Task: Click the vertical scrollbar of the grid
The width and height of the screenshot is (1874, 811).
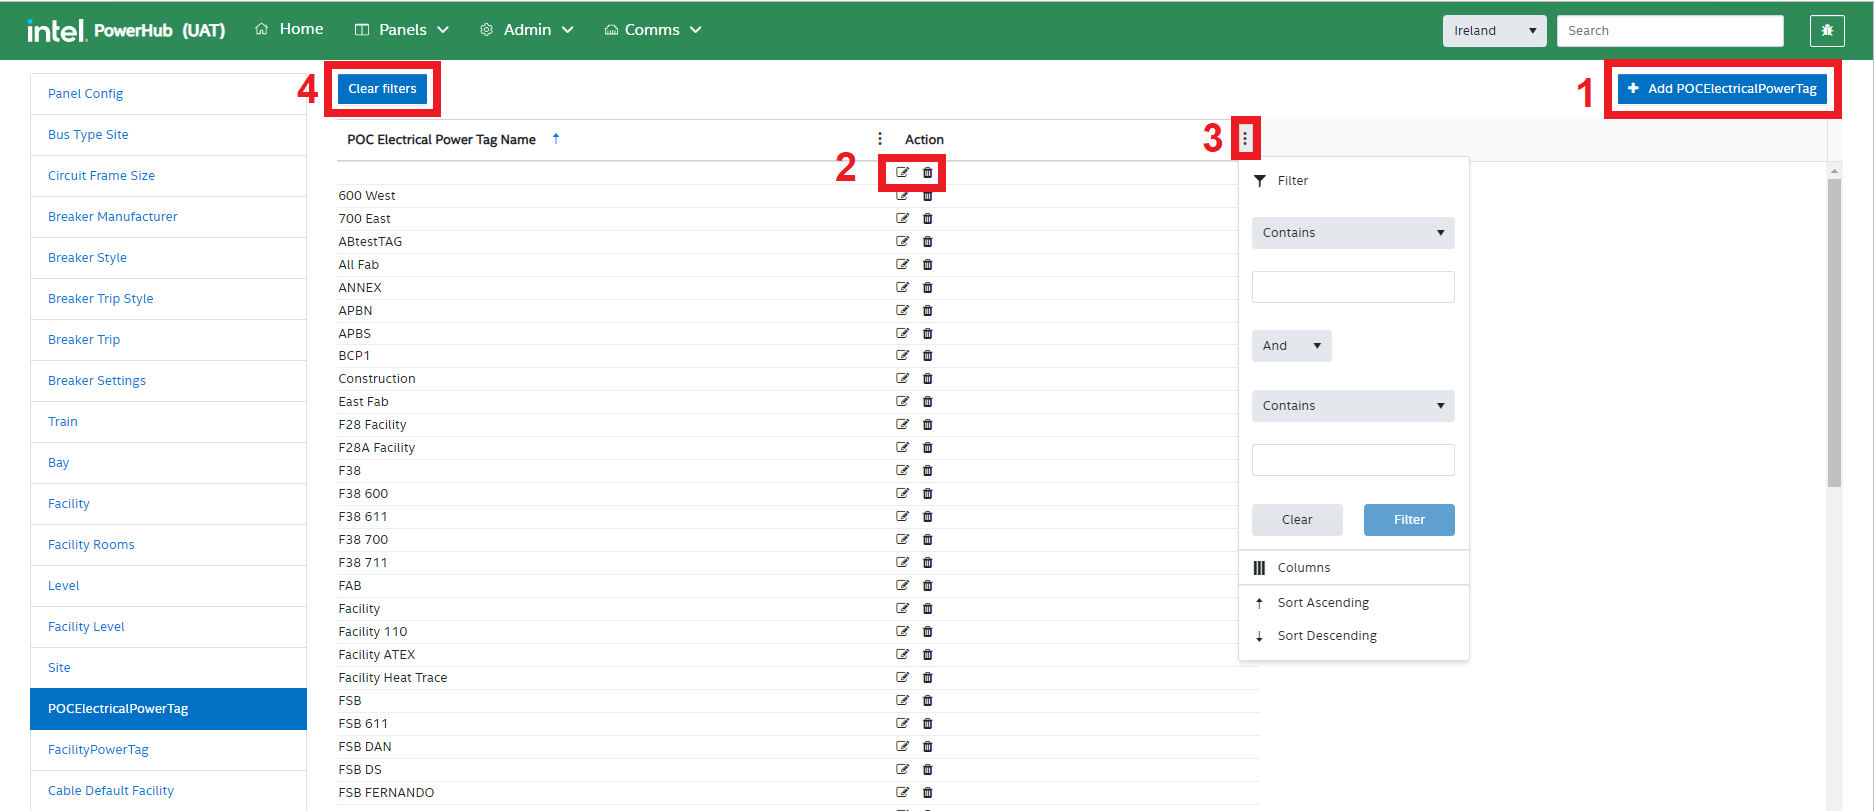Action: tap(1834, 330)
